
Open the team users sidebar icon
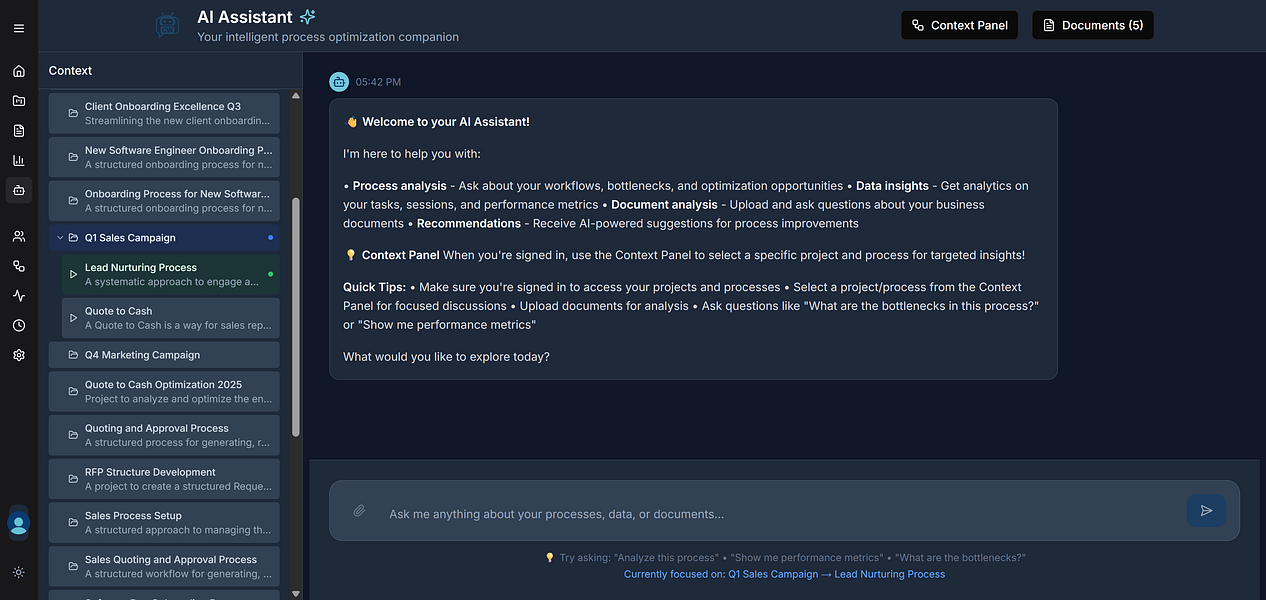pyautogui.click(x=18, y=236)
